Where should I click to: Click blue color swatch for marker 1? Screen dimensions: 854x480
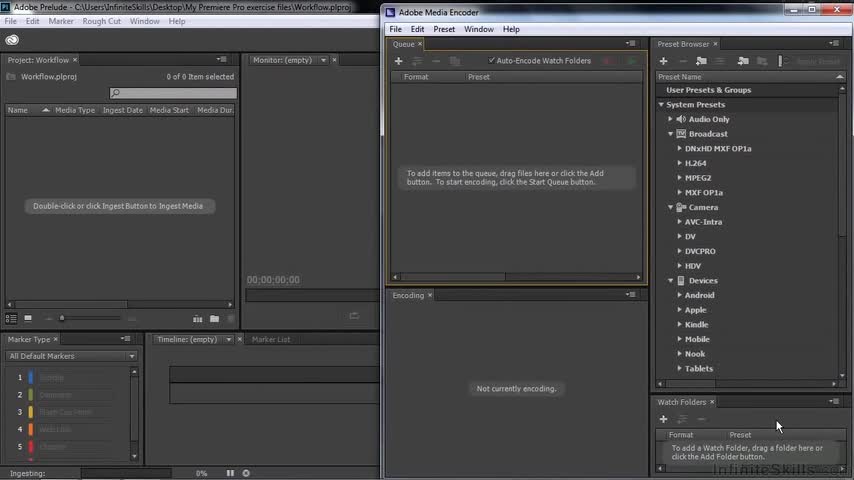30,377
